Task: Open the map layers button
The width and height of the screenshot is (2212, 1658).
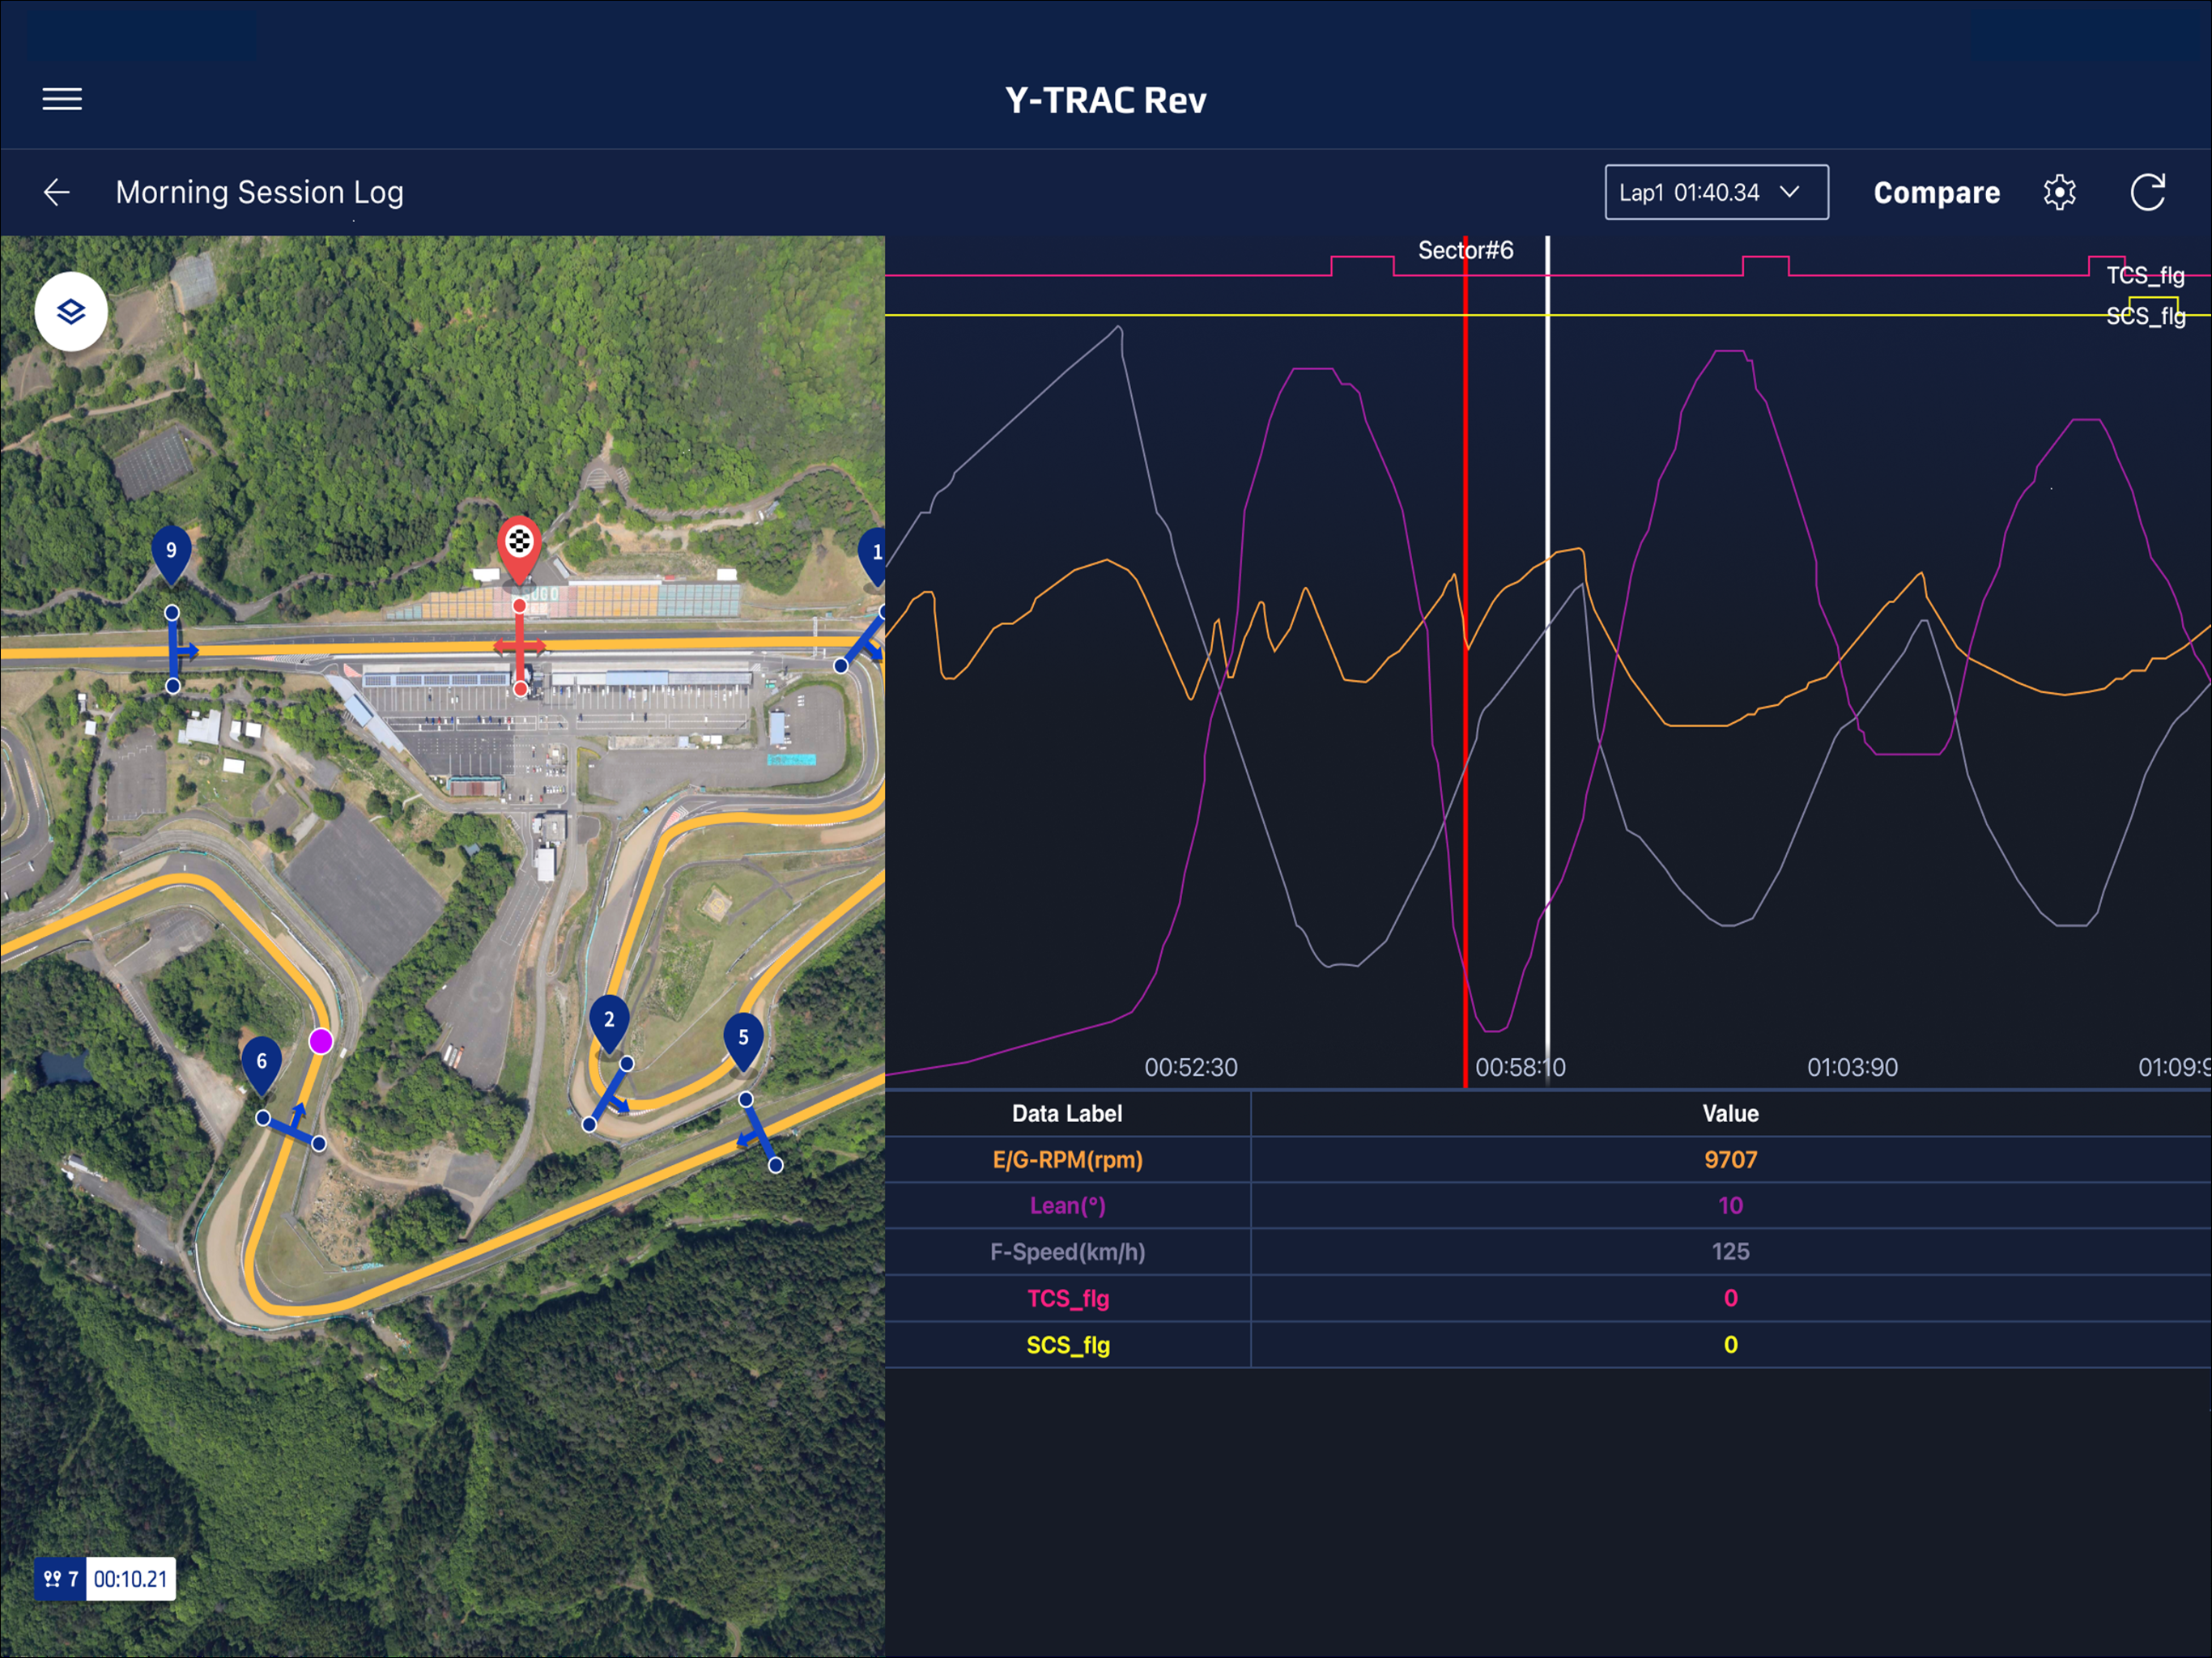Action: (71, 311)
